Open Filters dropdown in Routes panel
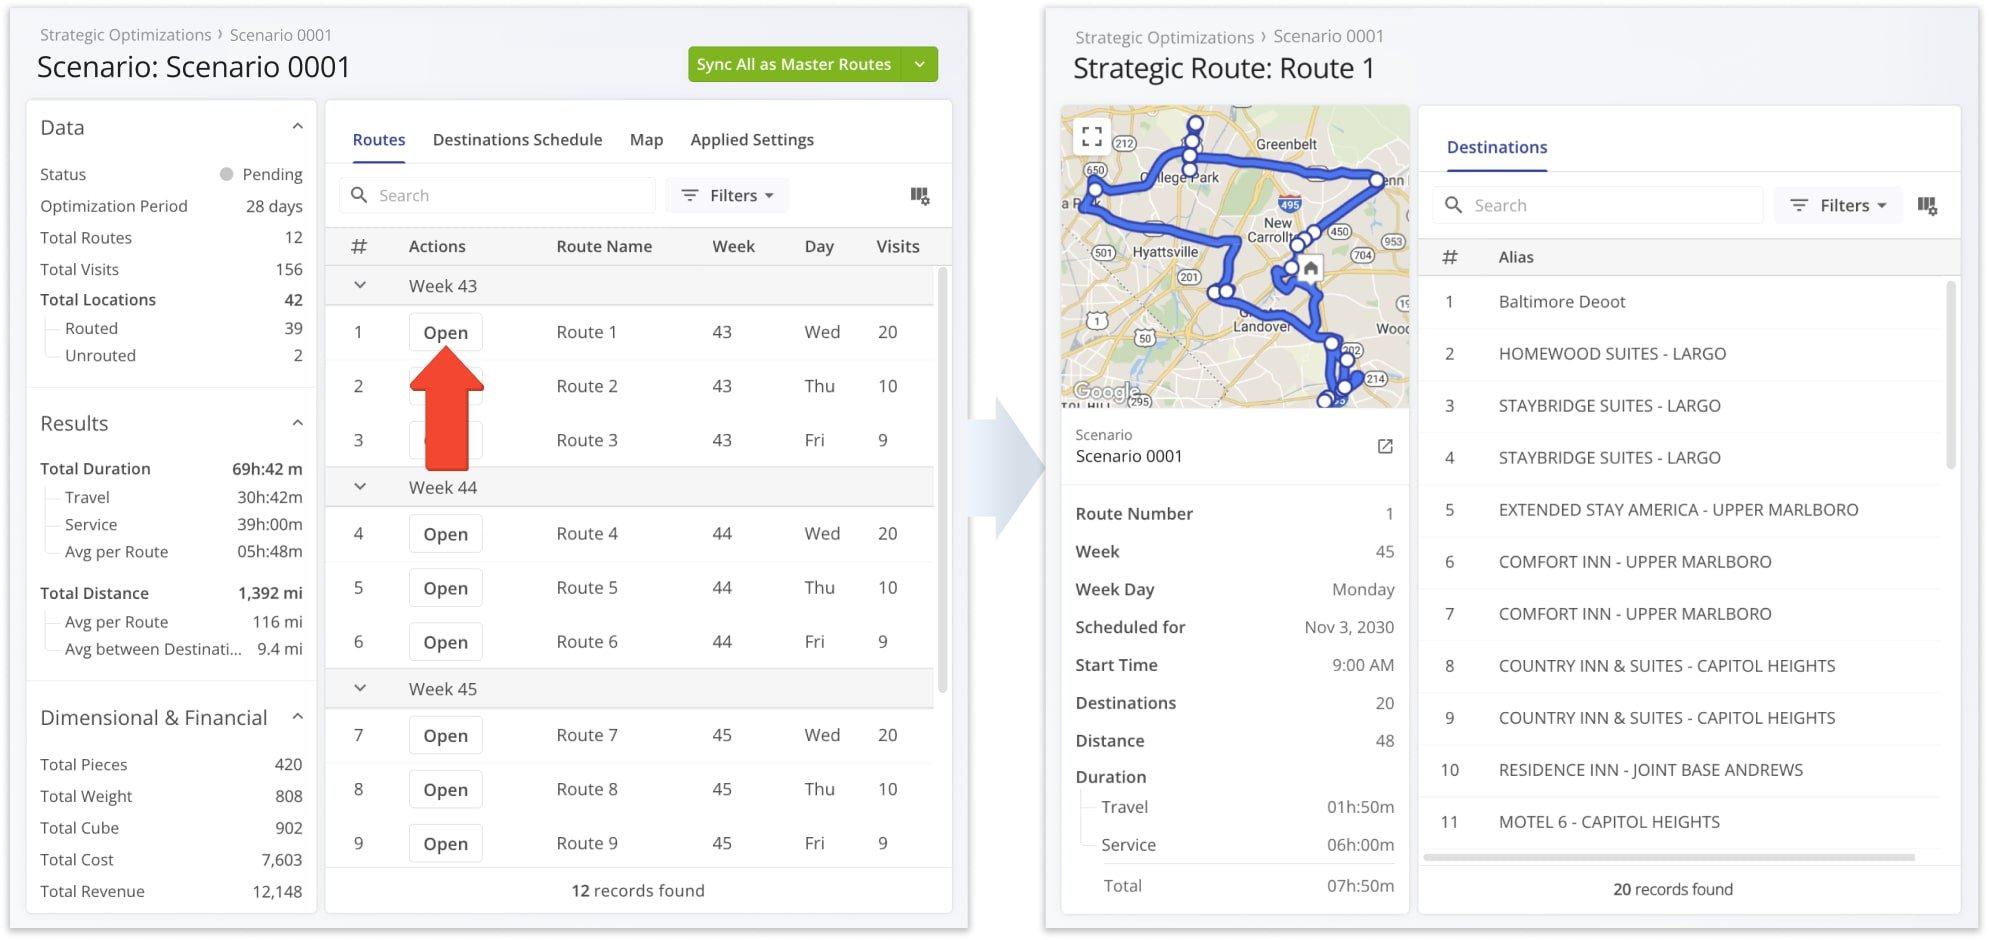Screen dimensions: 1989x940 728,196
